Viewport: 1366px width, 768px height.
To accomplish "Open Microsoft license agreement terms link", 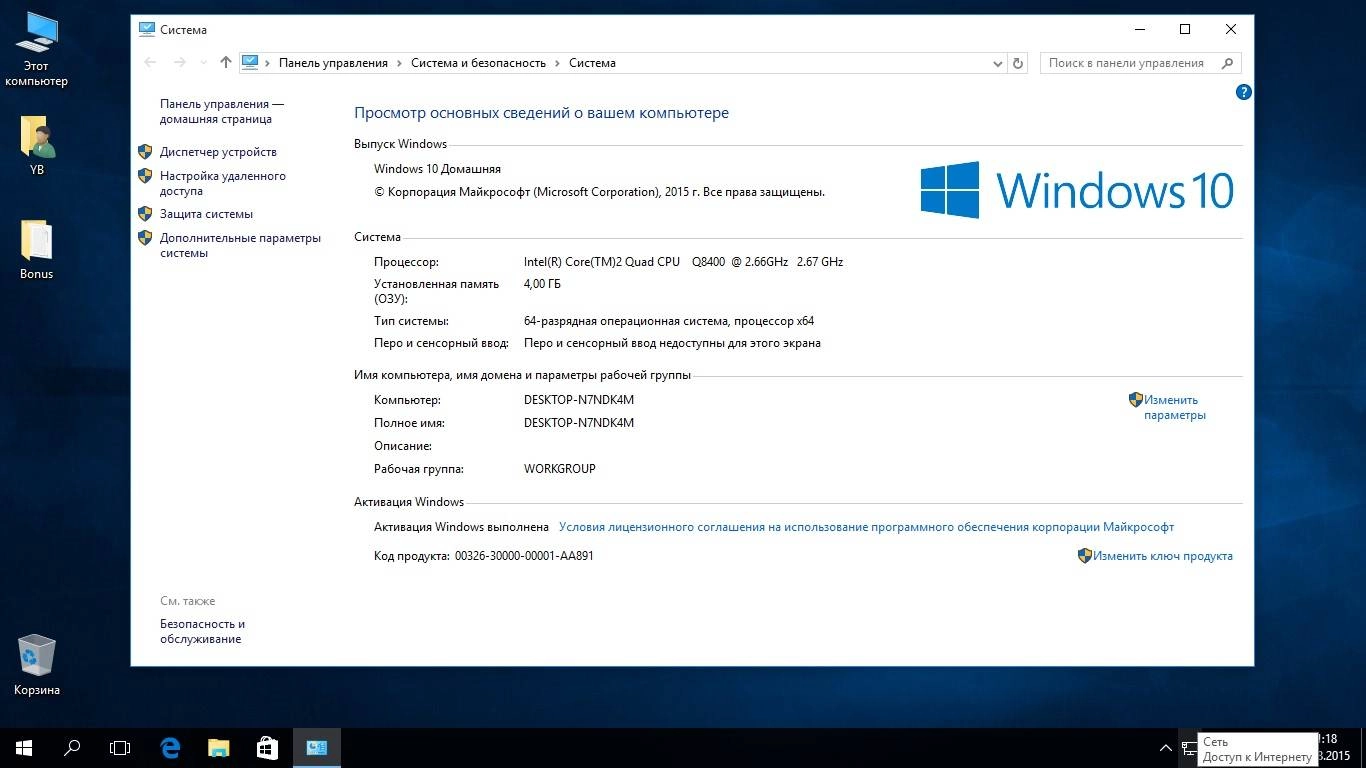I will click(866, 527).
